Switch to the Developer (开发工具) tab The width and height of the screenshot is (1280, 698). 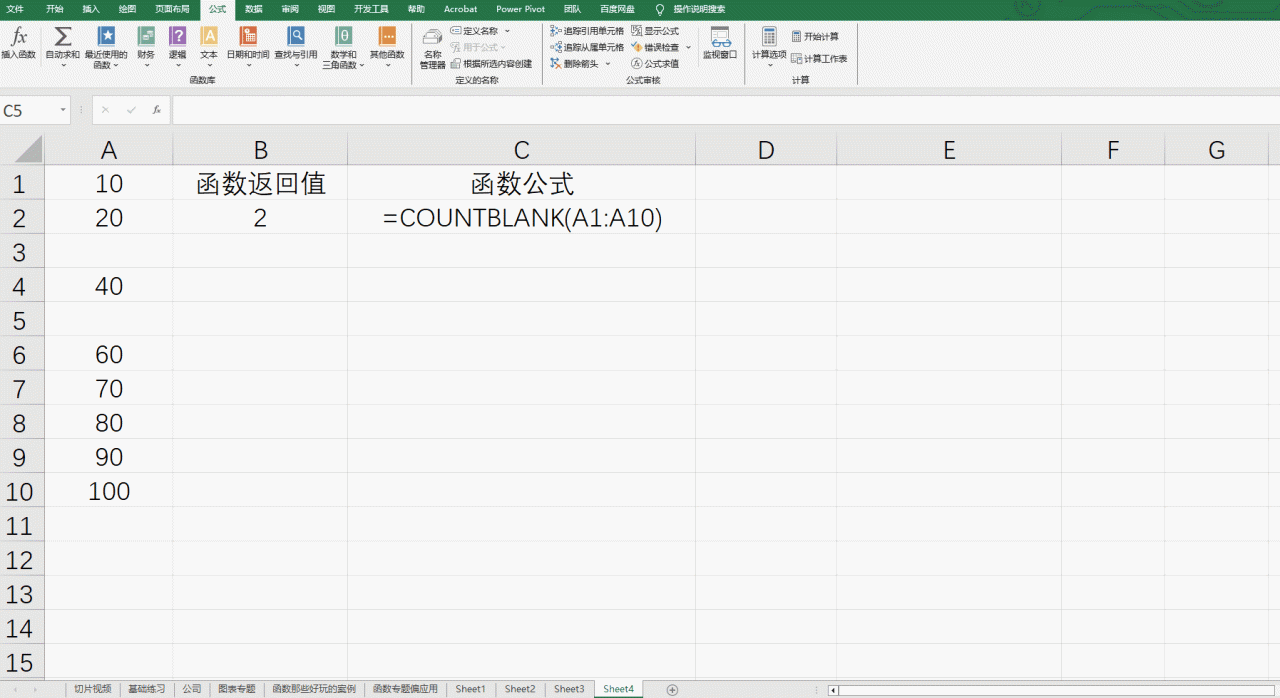pyautogui.click(x=371, y=9)
